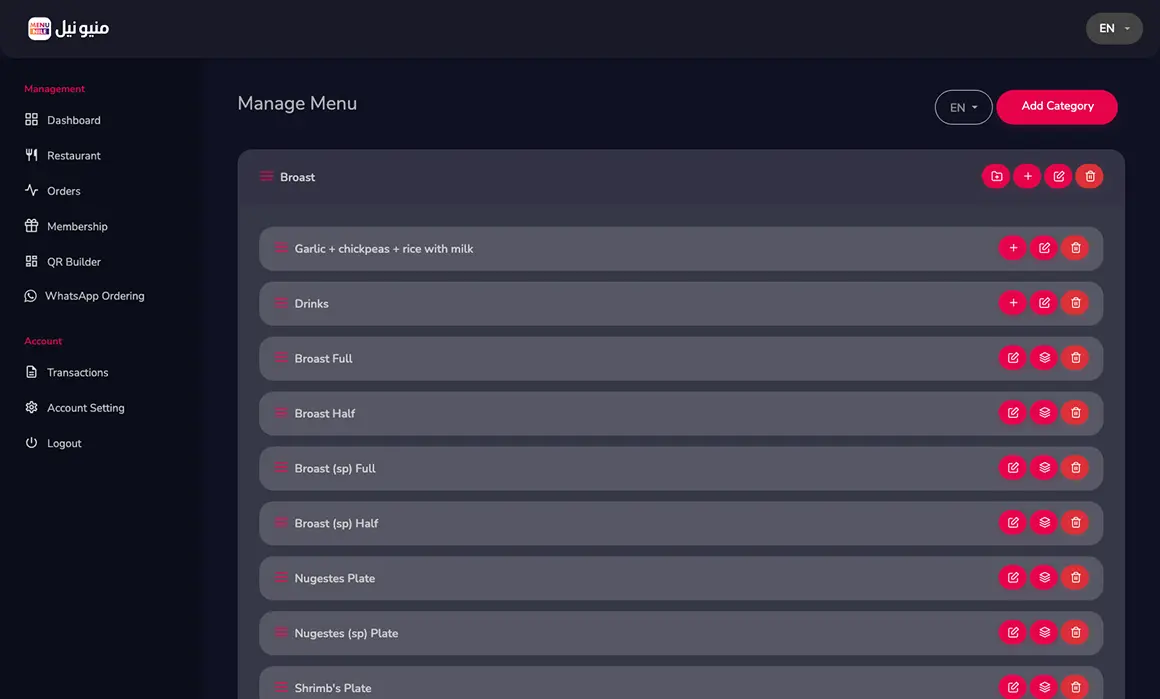Image resolution: width=1160 pixels, height=699 pixels.
Task: Click the plus icon on Broast category
Action: (1027, 177)
